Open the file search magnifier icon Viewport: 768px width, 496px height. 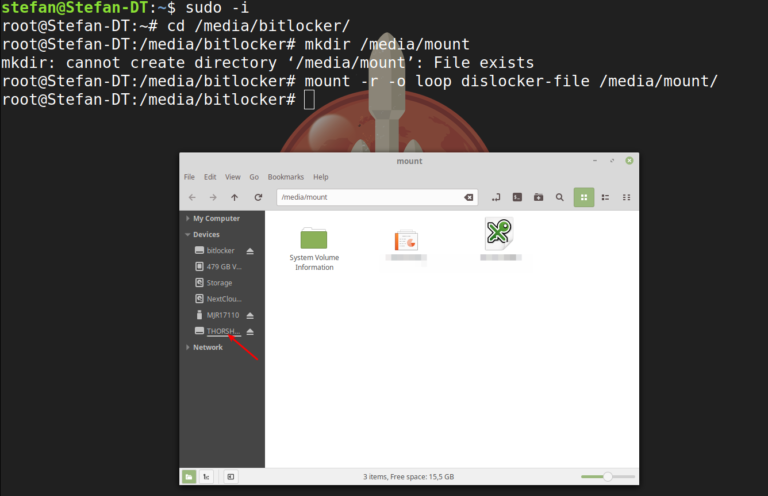(x=559, y=198)
